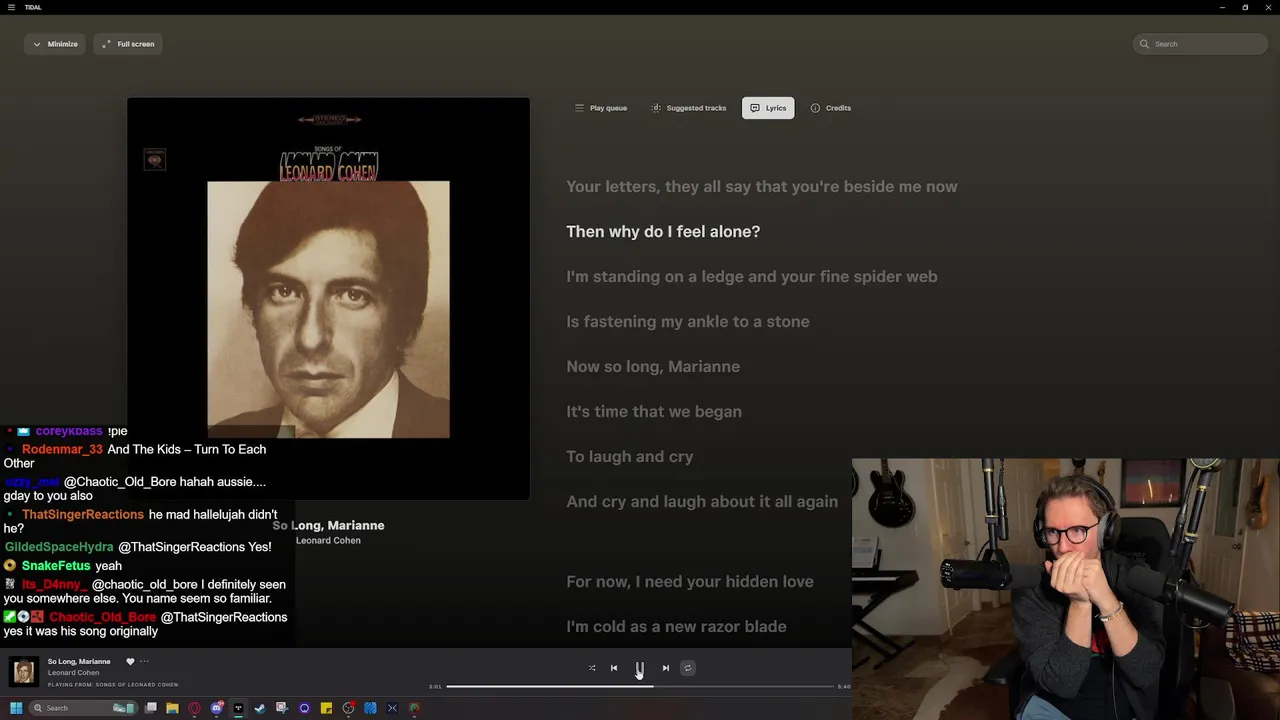
Task: Click small album thumbnail in player bar
Action: pos(24,672)
